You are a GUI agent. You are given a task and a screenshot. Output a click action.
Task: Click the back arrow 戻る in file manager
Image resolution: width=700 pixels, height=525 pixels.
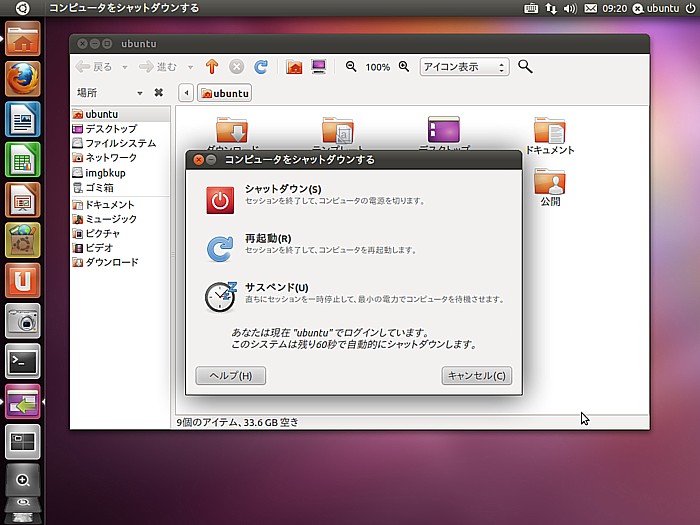(94, 67)
